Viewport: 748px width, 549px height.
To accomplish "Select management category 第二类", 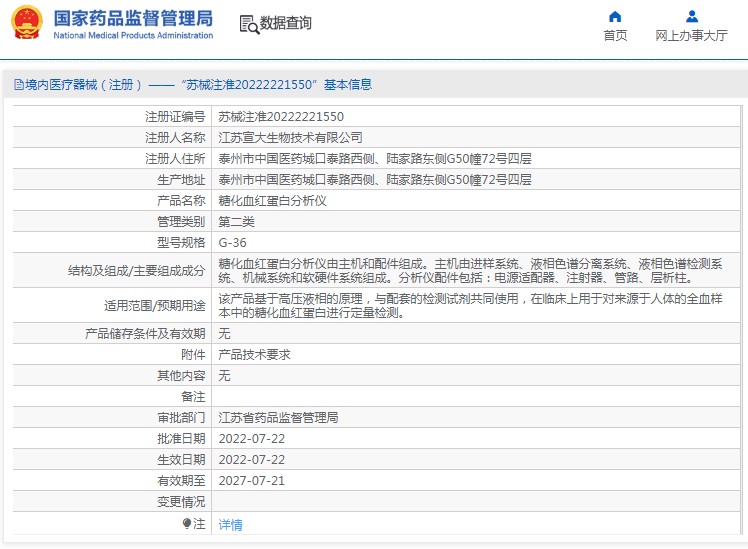I will pyautogui.click(x=236, y=222).
